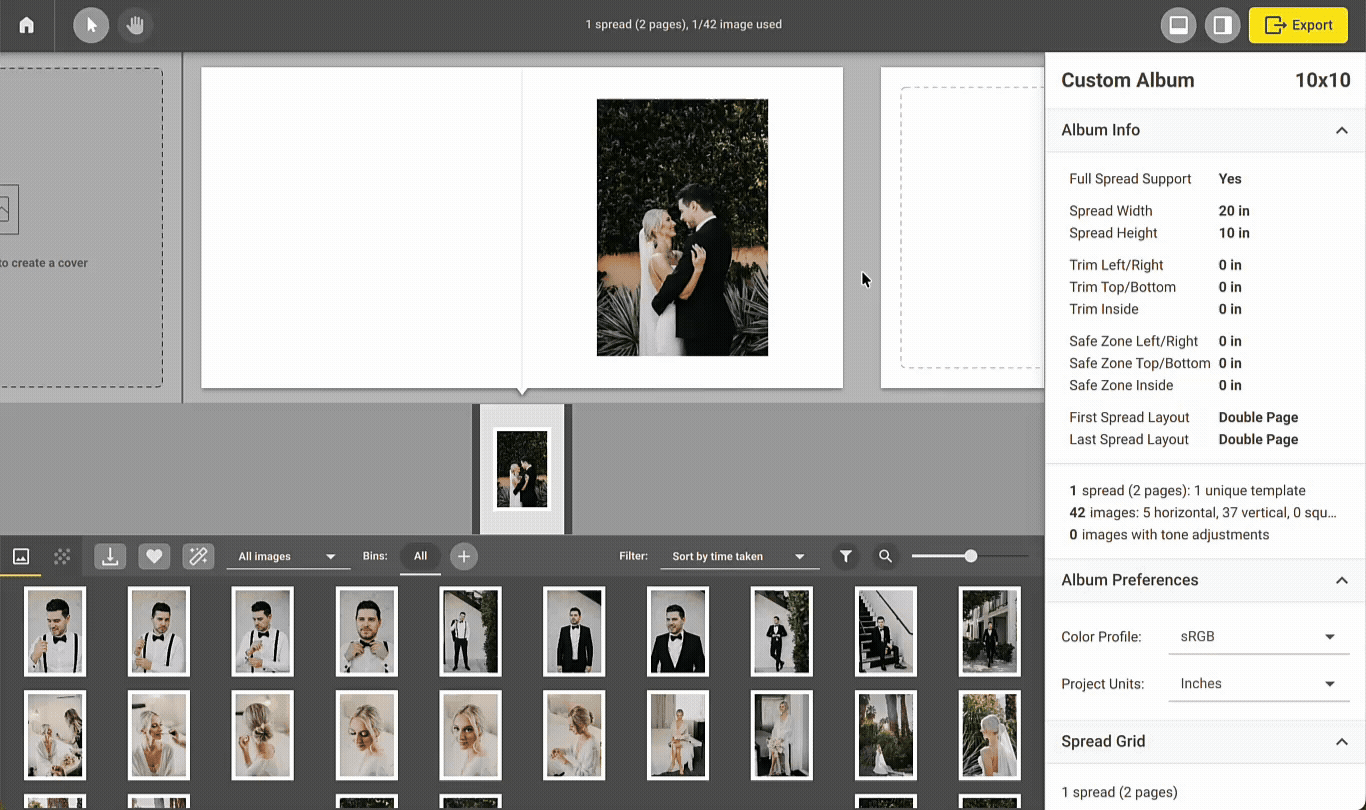The image size is (1366, 810).
Task: Select the spread thumbnail in the filmstrip
Action: click(522, 469)
